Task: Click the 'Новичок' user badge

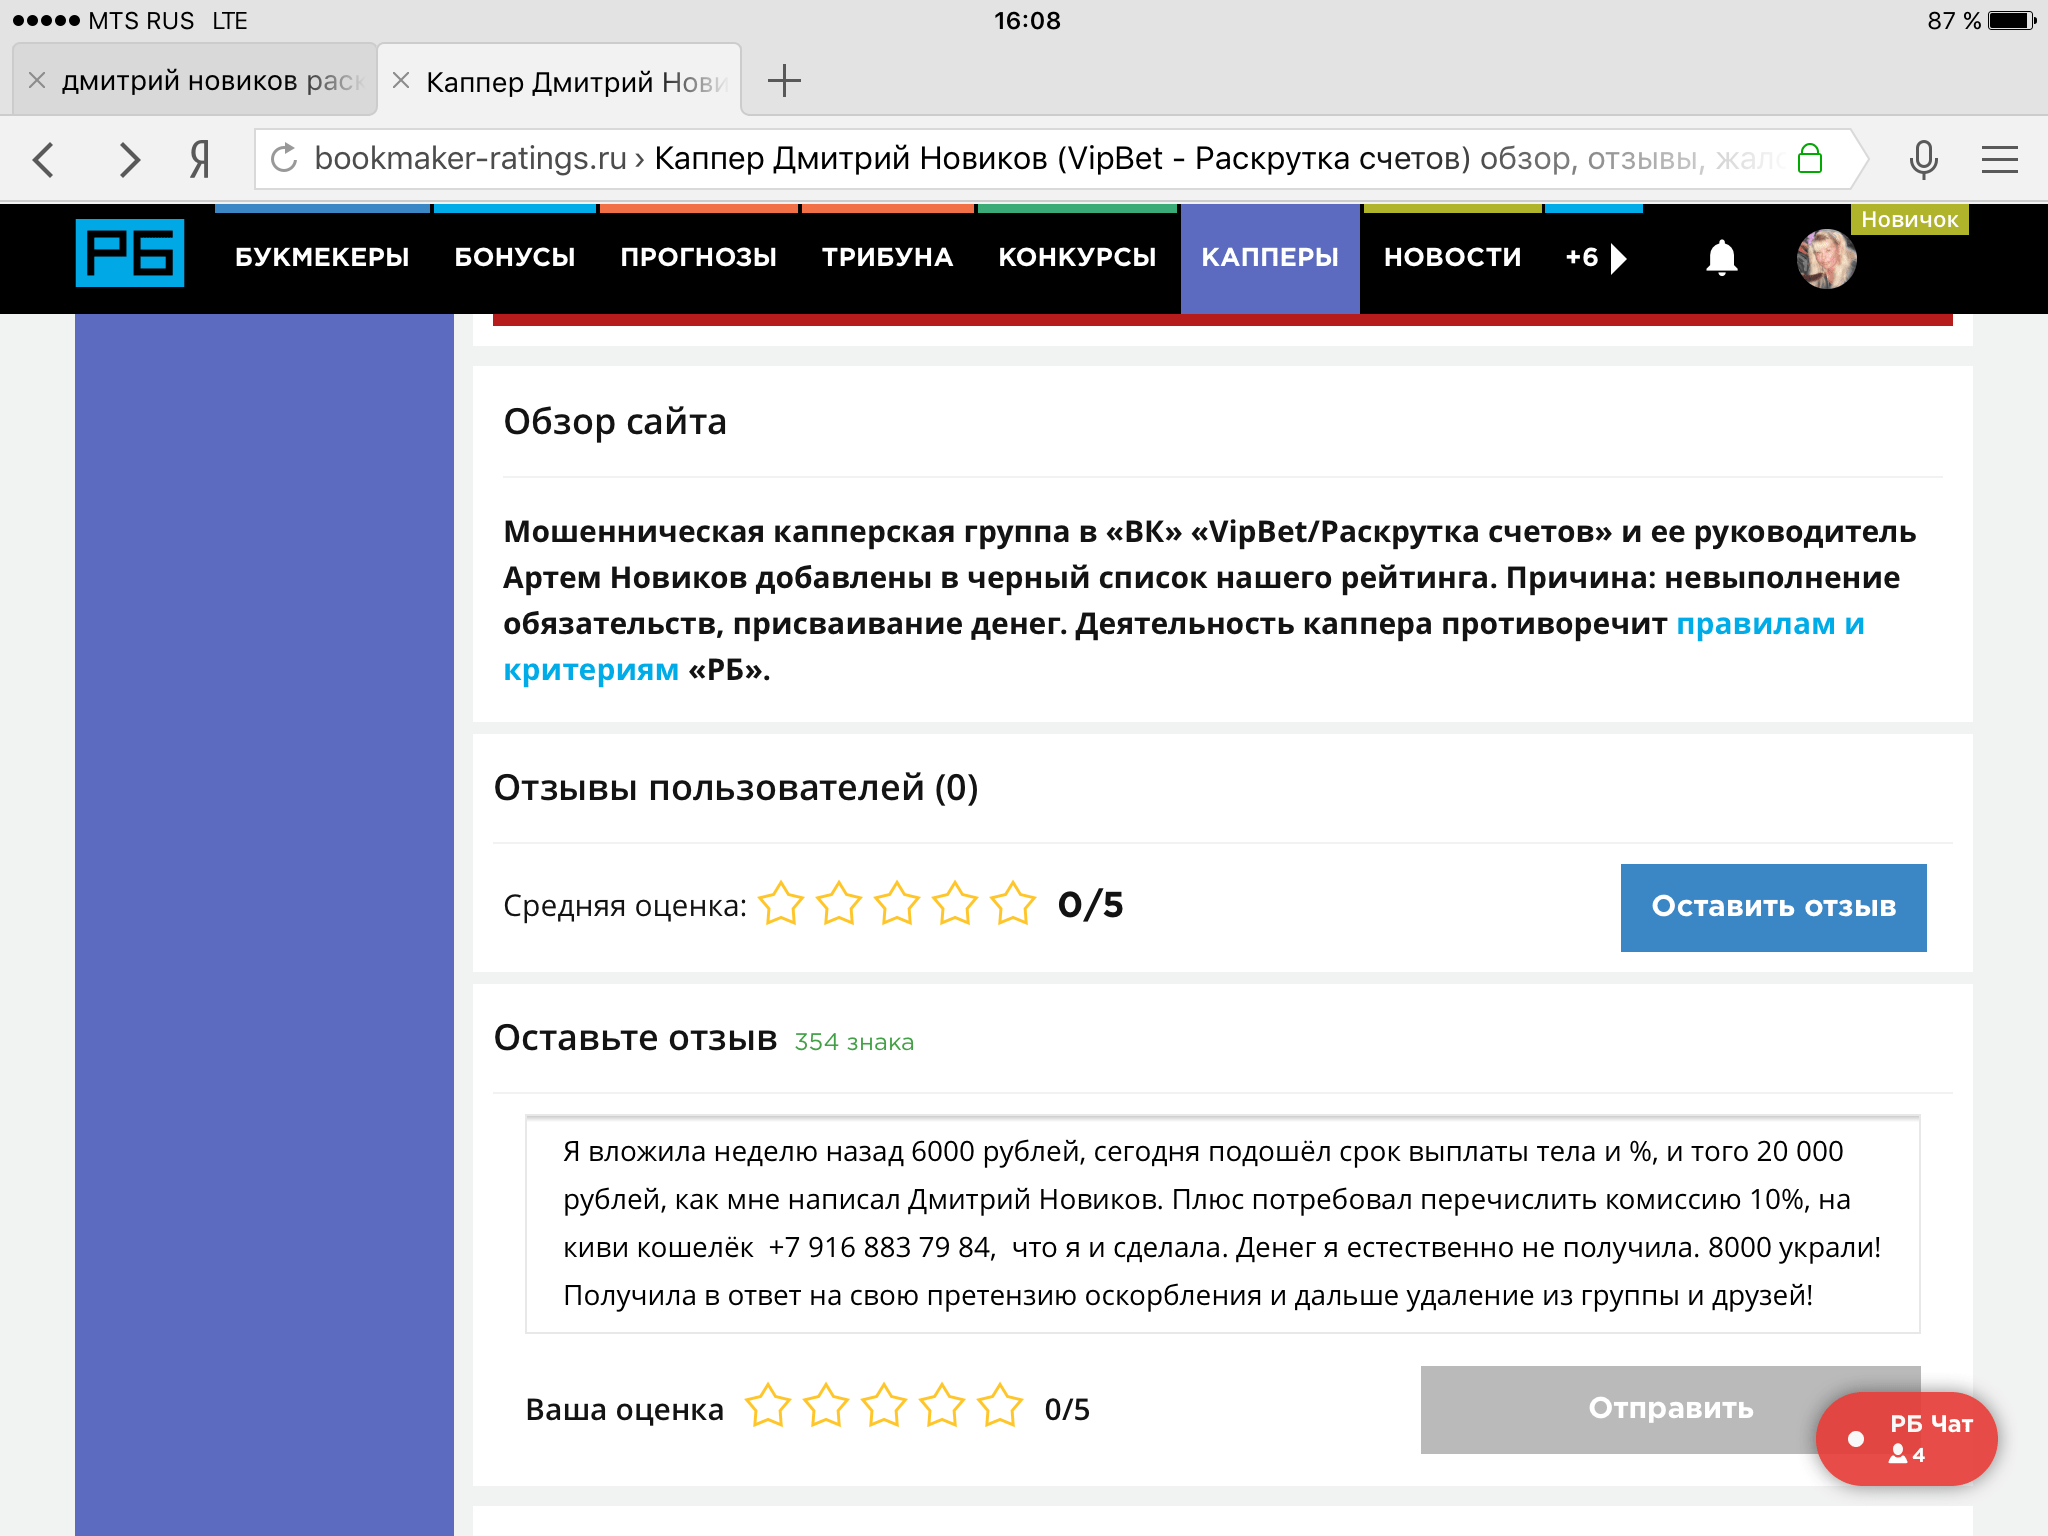Action: pyautogui.click(x=1909, y=220)
